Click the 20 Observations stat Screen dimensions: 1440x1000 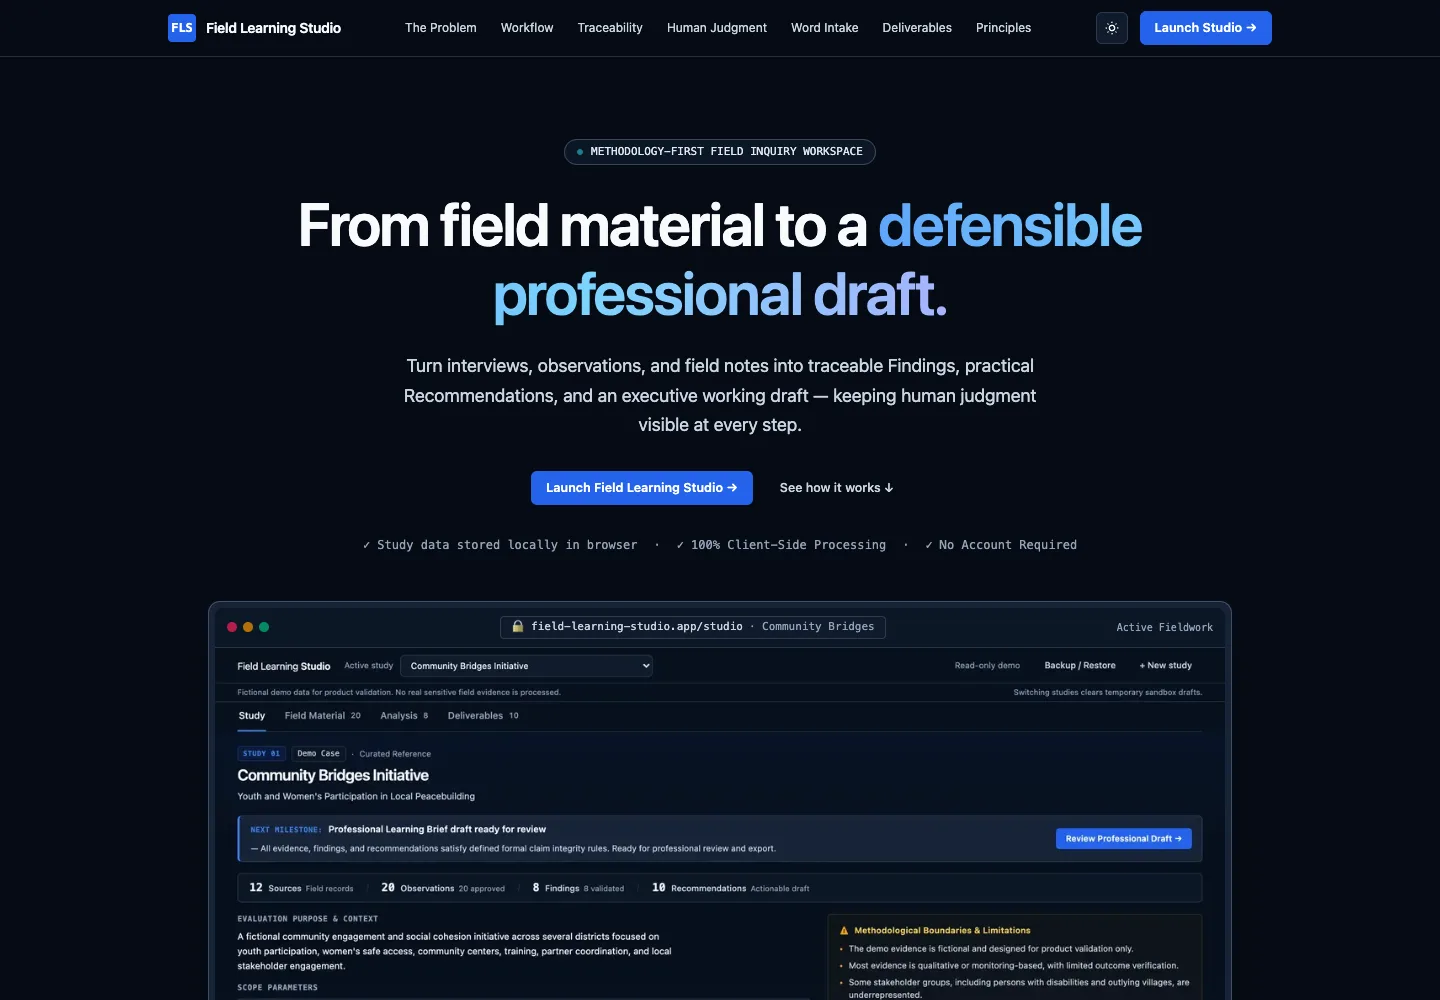(443, 888)
